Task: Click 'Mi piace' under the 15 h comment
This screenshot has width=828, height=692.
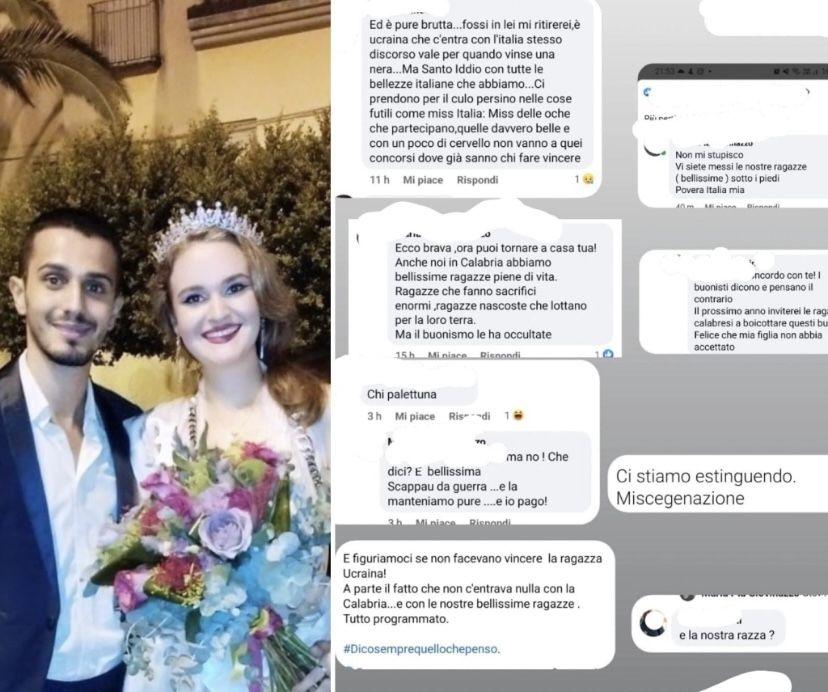Action: click(447, 355)
